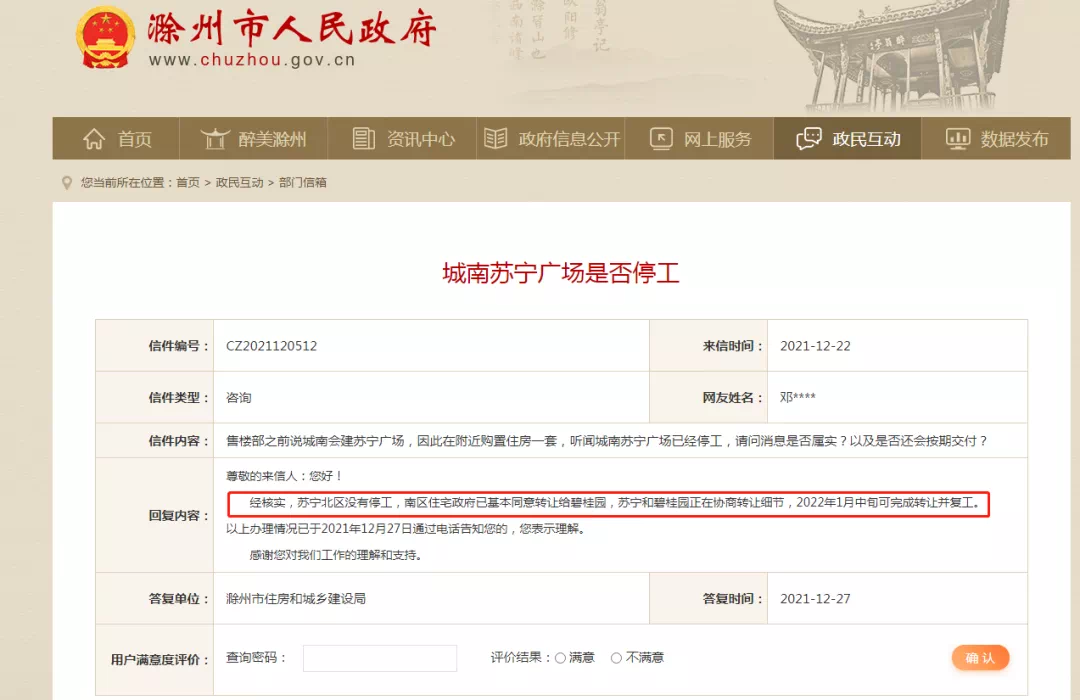Click the closing line 感谢您对我们工作的理解和支持
Image resolution: width=1080 pixels, height=700 pixels.
pyautogui.click(x=335, y=555)
